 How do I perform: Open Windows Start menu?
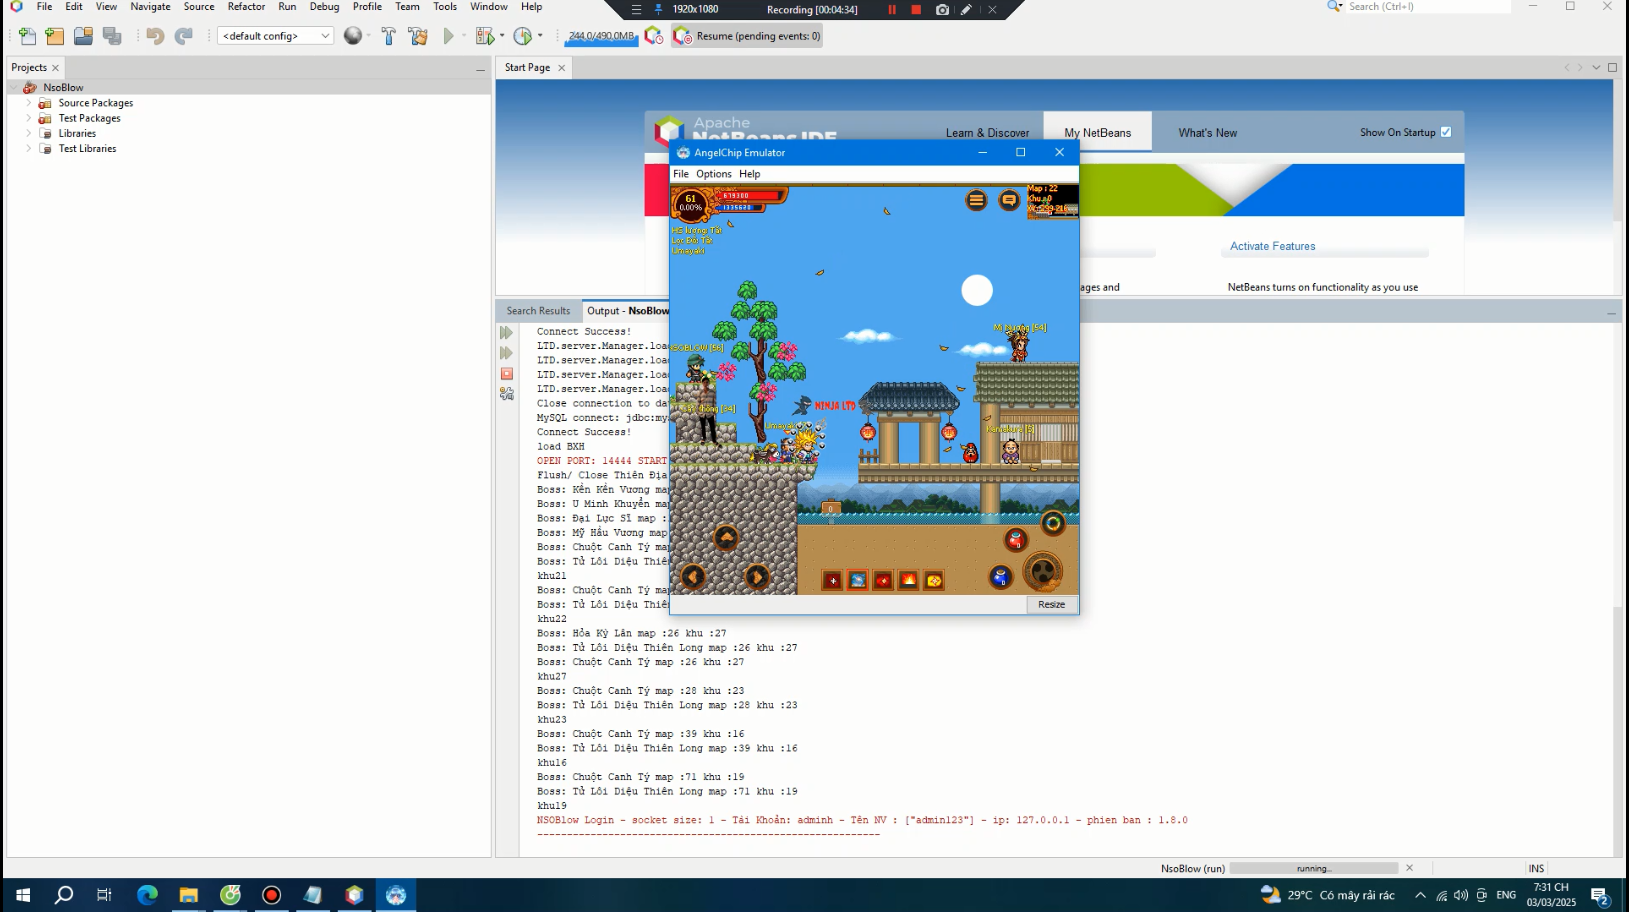click(23, 895)
